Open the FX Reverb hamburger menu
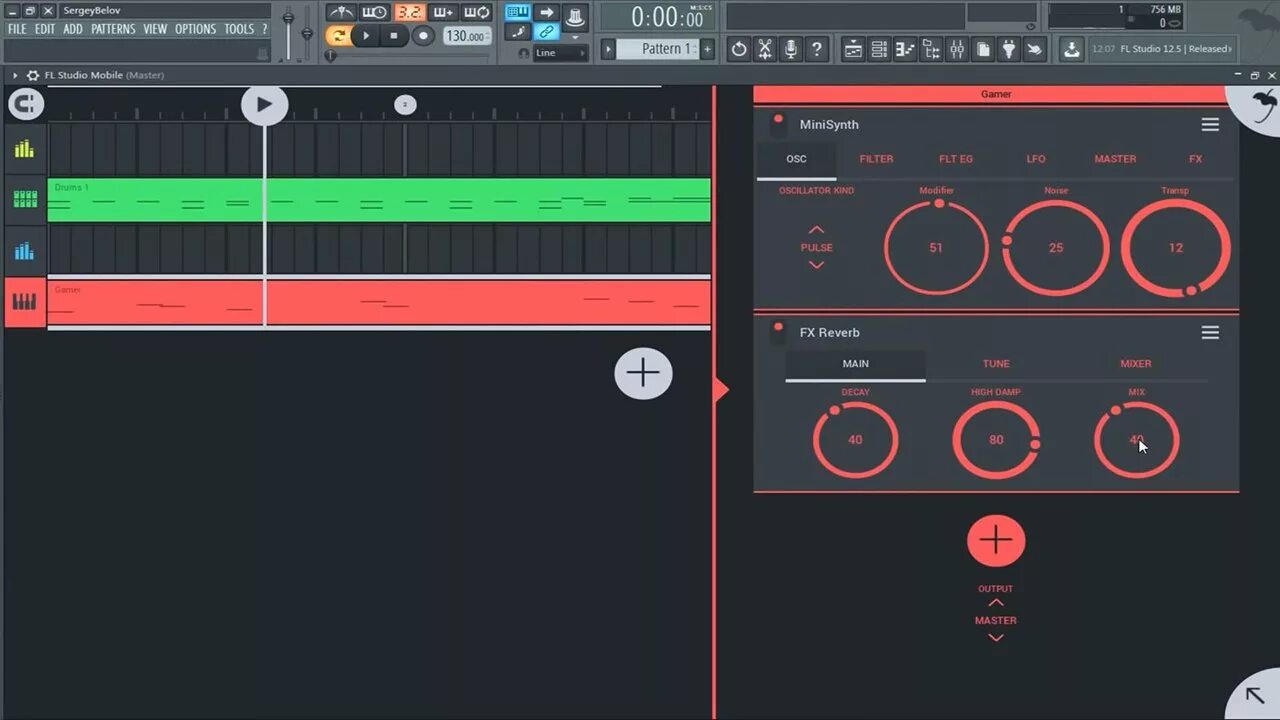1280x720 pixels. (1210, 333)
